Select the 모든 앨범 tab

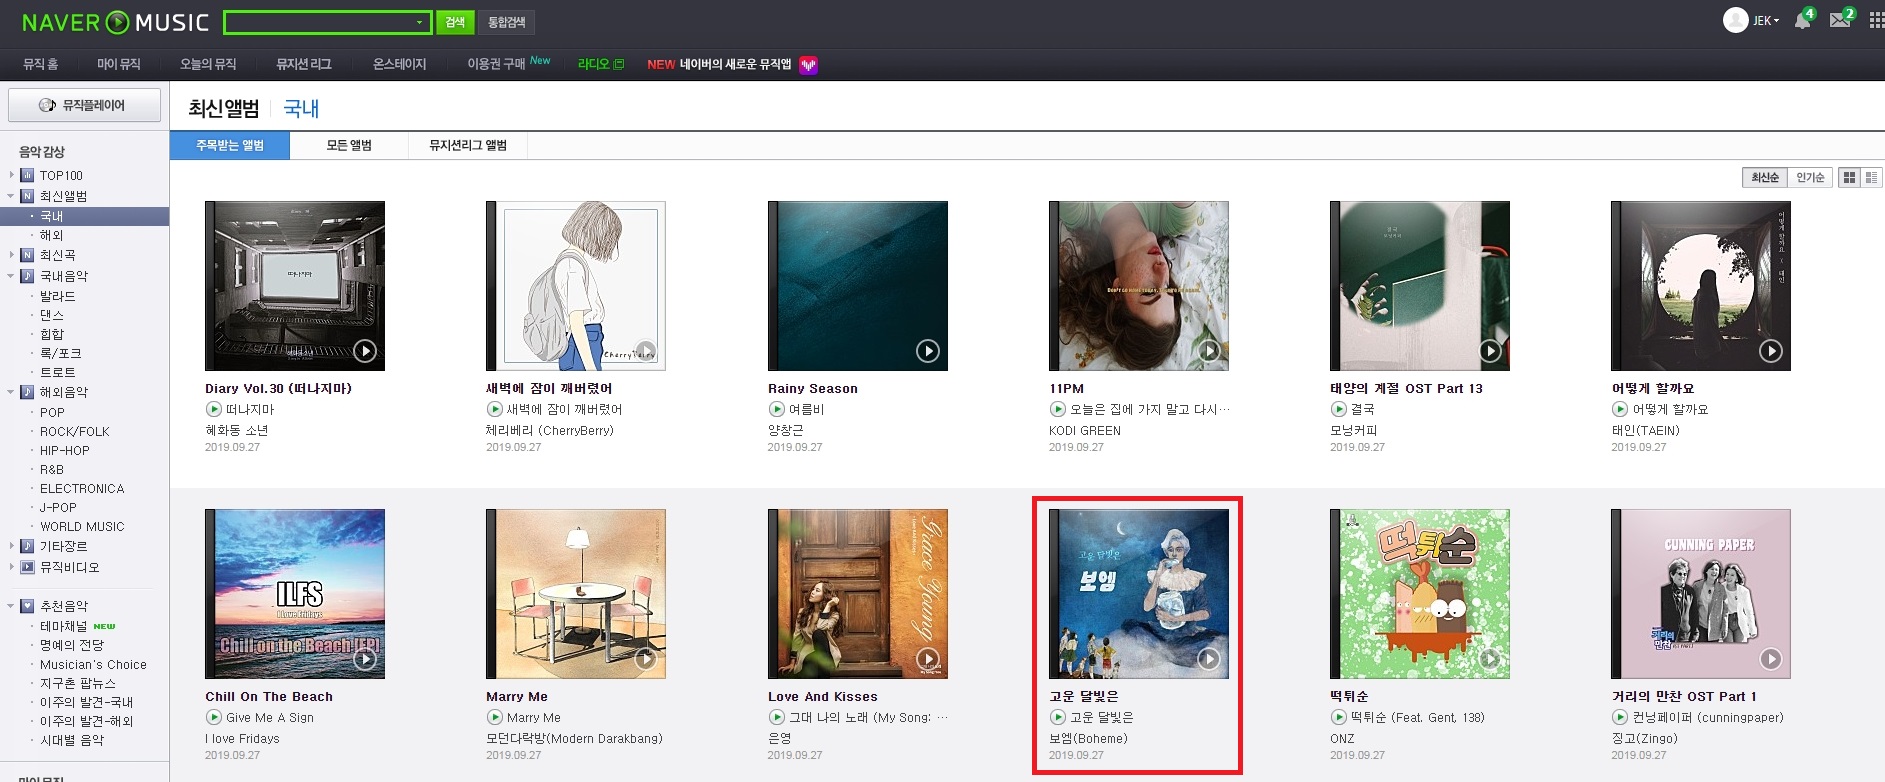349,145
